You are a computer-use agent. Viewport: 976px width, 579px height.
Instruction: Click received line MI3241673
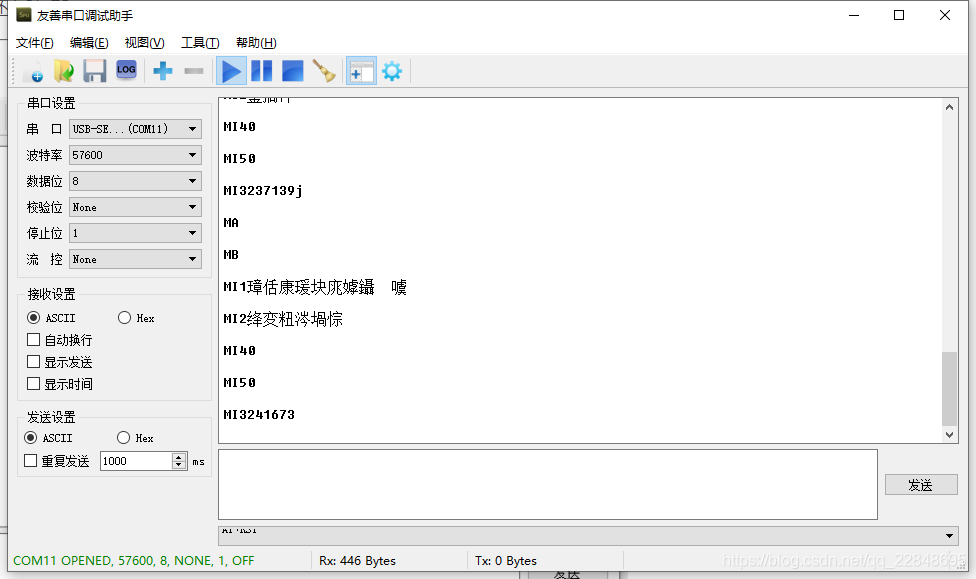[x=259, y=415]
